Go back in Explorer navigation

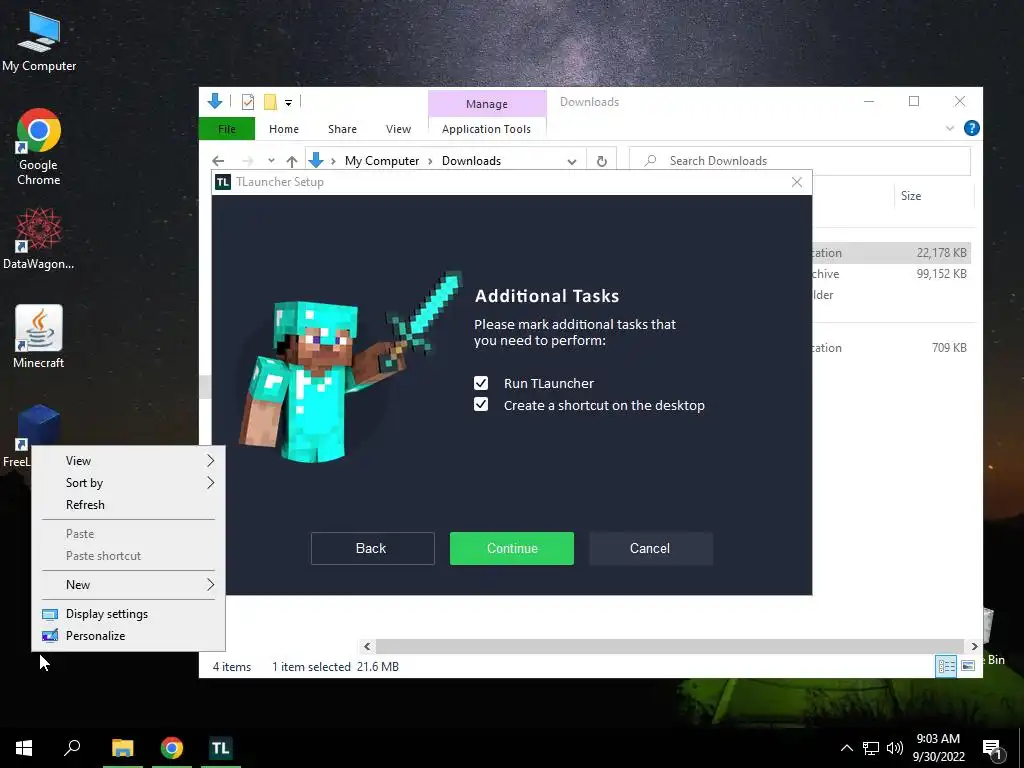click(x=218, y=161)
